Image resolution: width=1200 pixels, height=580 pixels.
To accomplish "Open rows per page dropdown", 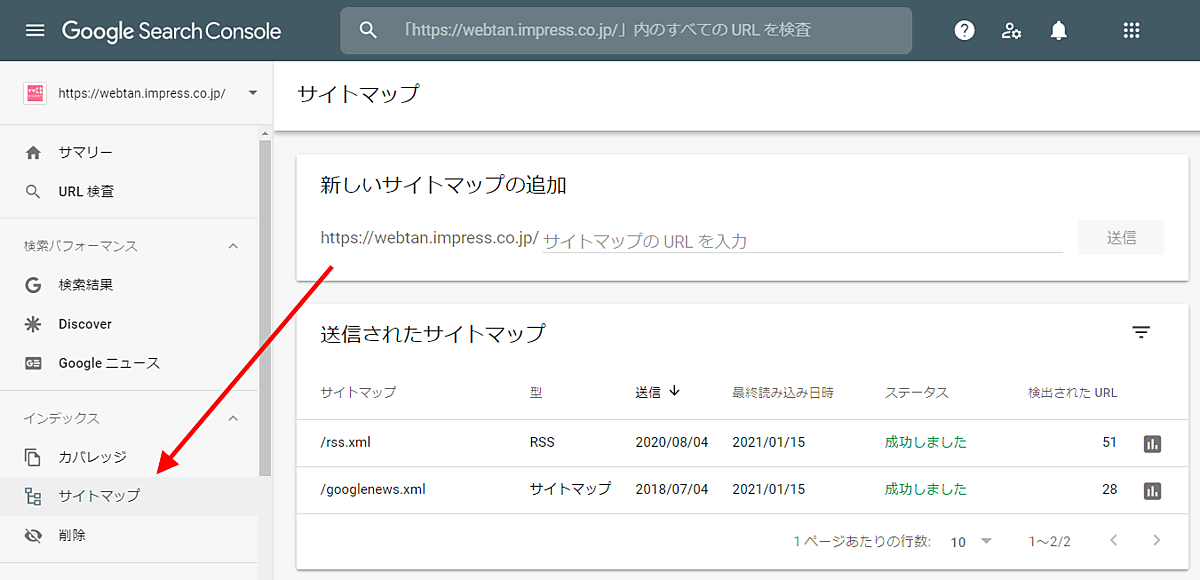I will pyautogui.click(x=970, y=541).
